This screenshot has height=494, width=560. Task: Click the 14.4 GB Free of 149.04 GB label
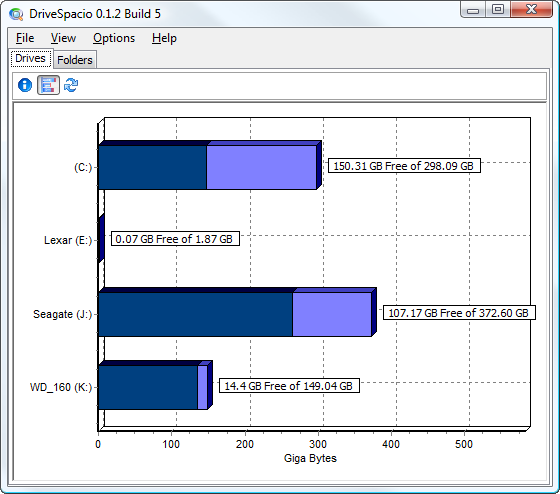[289, 386]
